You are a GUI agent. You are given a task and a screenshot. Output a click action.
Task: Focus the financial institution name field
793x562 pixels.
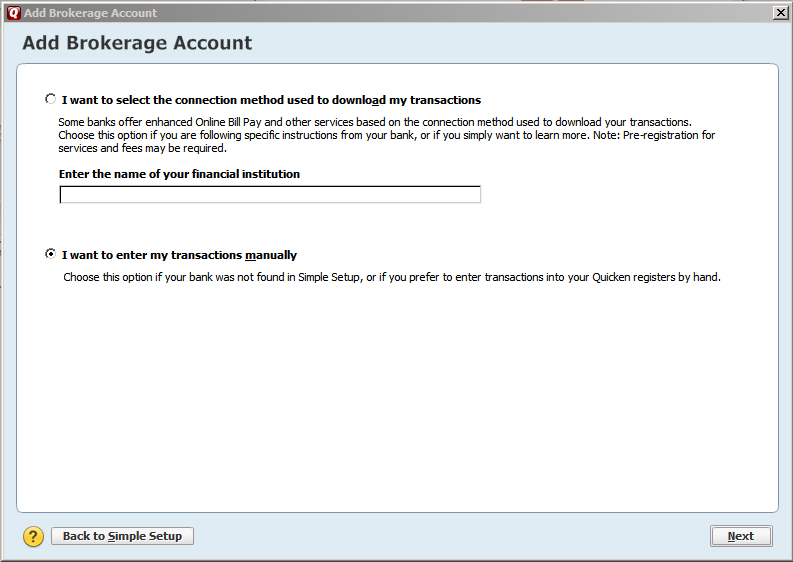tap(270, 195)
